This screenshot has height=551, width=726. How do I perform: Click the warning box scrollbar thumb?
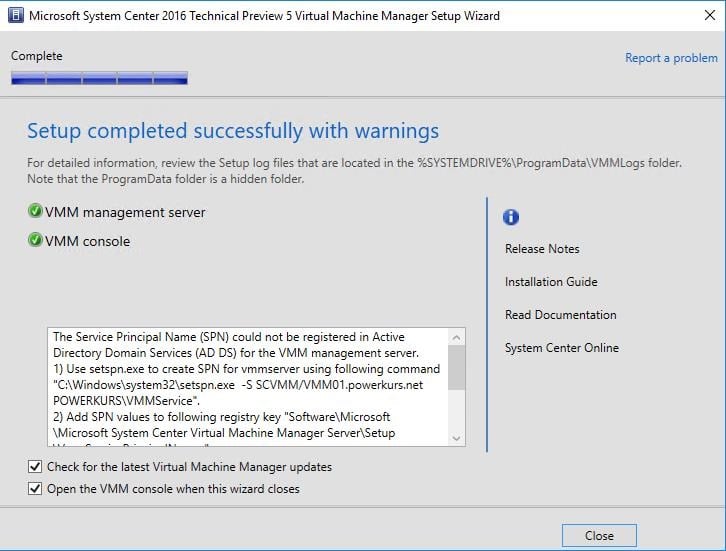(x=456, y=368)
